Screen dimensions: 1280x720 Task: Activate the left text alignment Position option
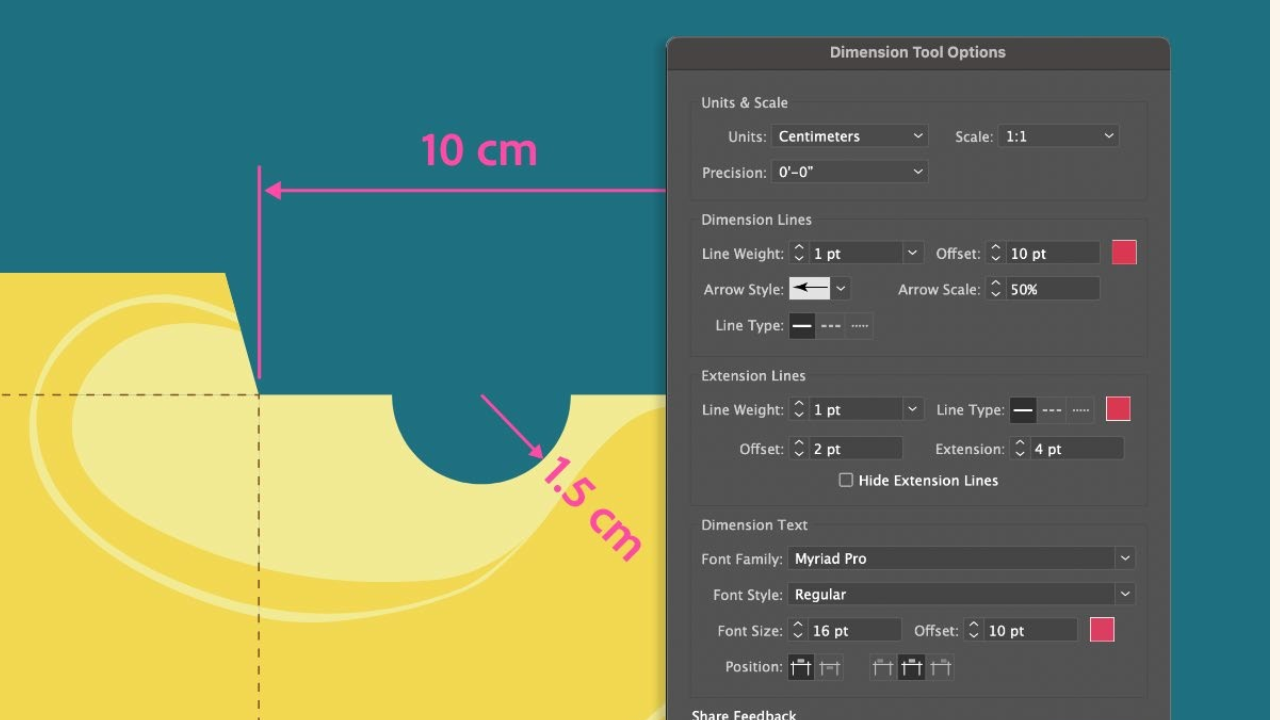pos(882,666)
